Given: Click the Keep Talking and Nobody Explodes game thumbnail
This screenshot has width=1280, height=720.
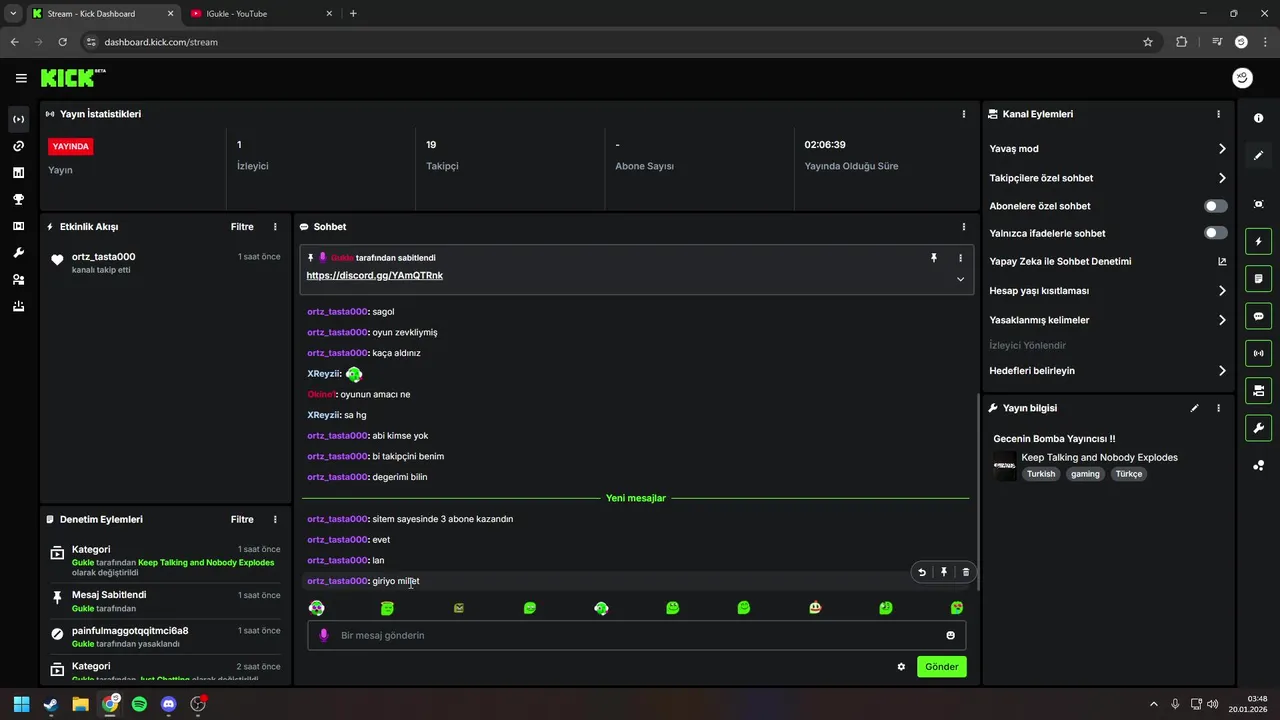Looking at the screenshot, I should pyautogui.click(x=1004, y=466).
